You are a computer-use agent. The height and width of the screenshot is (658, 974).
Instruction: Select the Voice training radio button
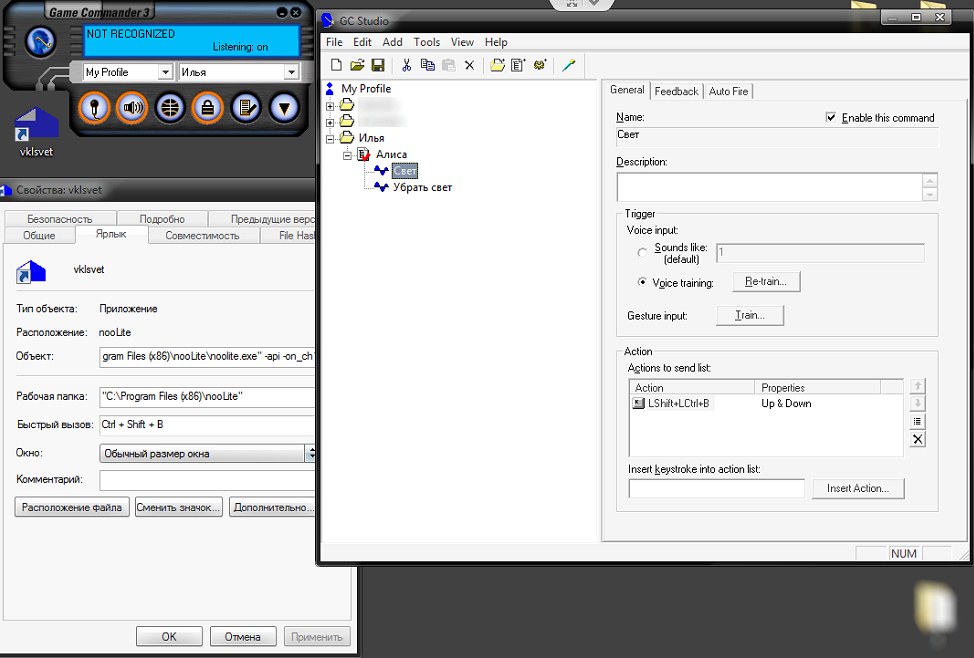coord(642,283)
